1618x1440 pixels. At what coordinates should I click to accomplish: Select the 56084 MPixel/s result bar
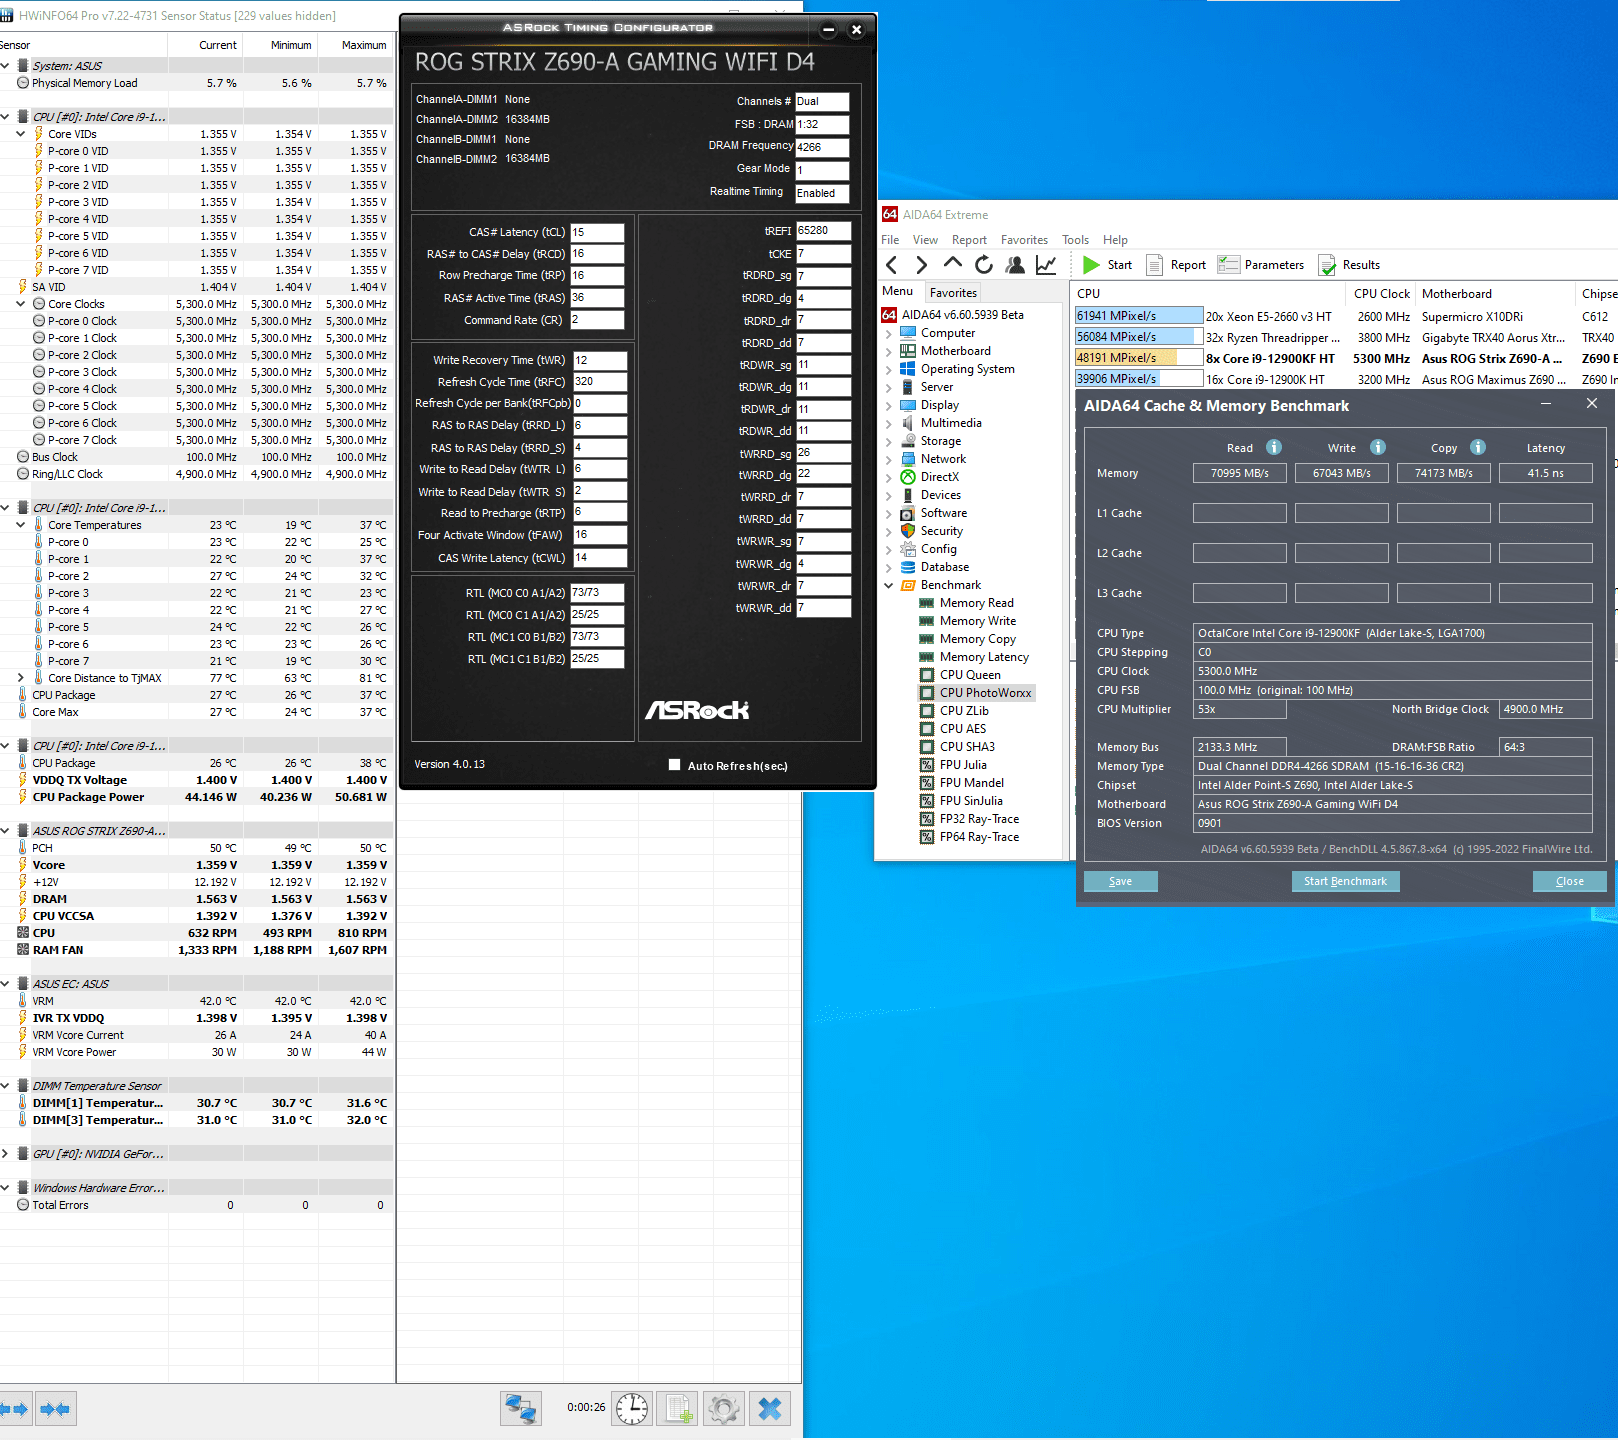click(x=1139, y=337)
